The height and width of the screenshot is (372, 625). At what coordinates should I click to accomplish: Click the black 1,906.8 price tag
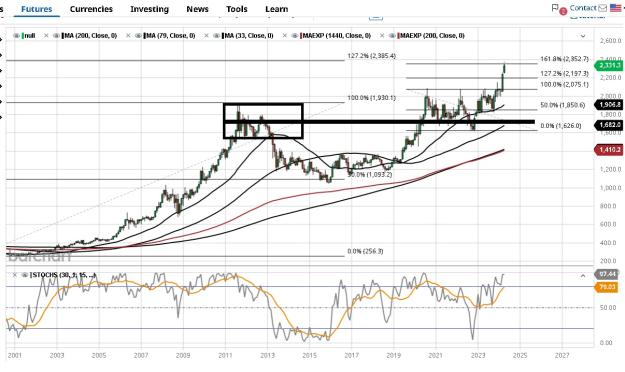pos(609,105)
